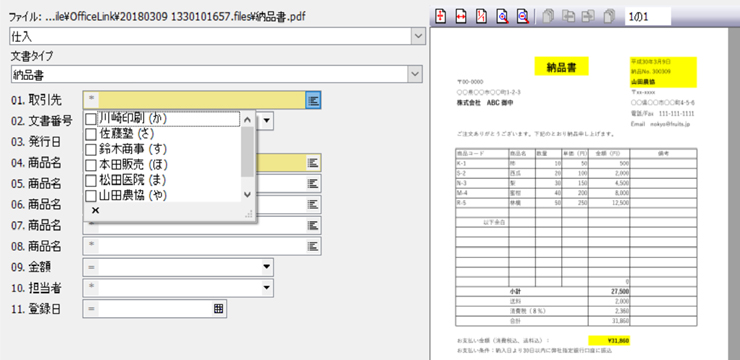The width and height of the screenshot is (740, 360).
Task: Click the page number box 1の1
Action: click(x=648, y=17)
